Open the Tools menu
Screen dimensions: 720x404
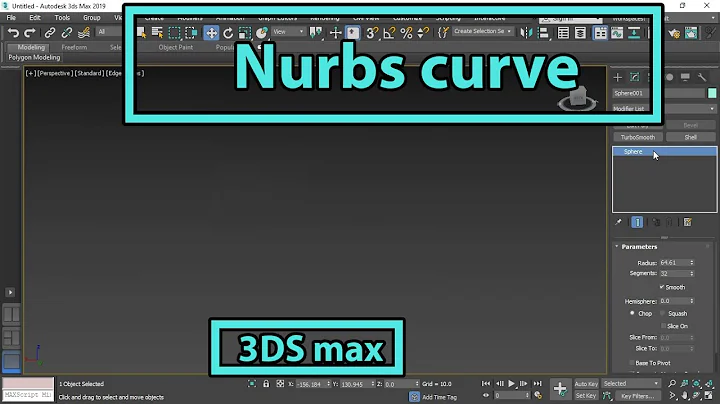point(62,17)
